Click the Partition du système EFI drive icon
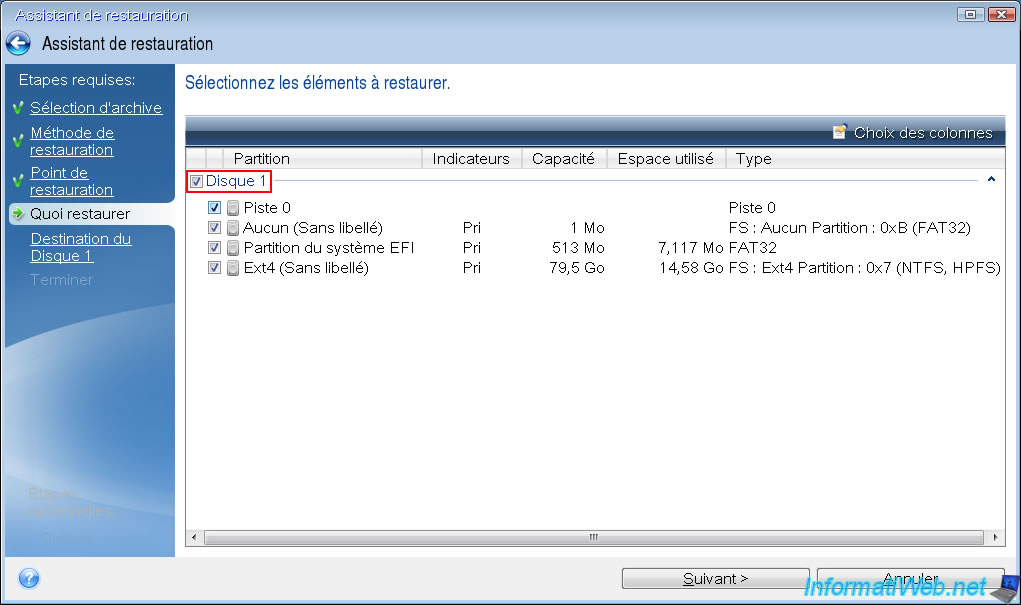Screen dimensions: 1021x605 pos(232,248)
